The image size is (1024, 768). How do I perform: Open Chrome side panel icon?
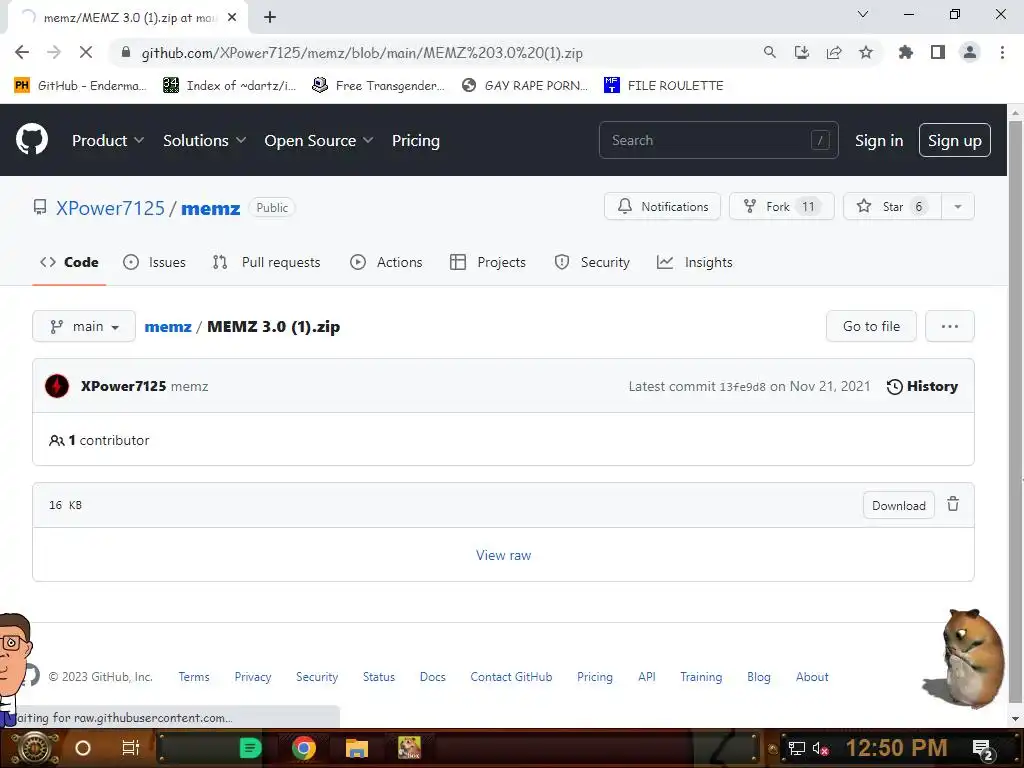pos(938,52)
